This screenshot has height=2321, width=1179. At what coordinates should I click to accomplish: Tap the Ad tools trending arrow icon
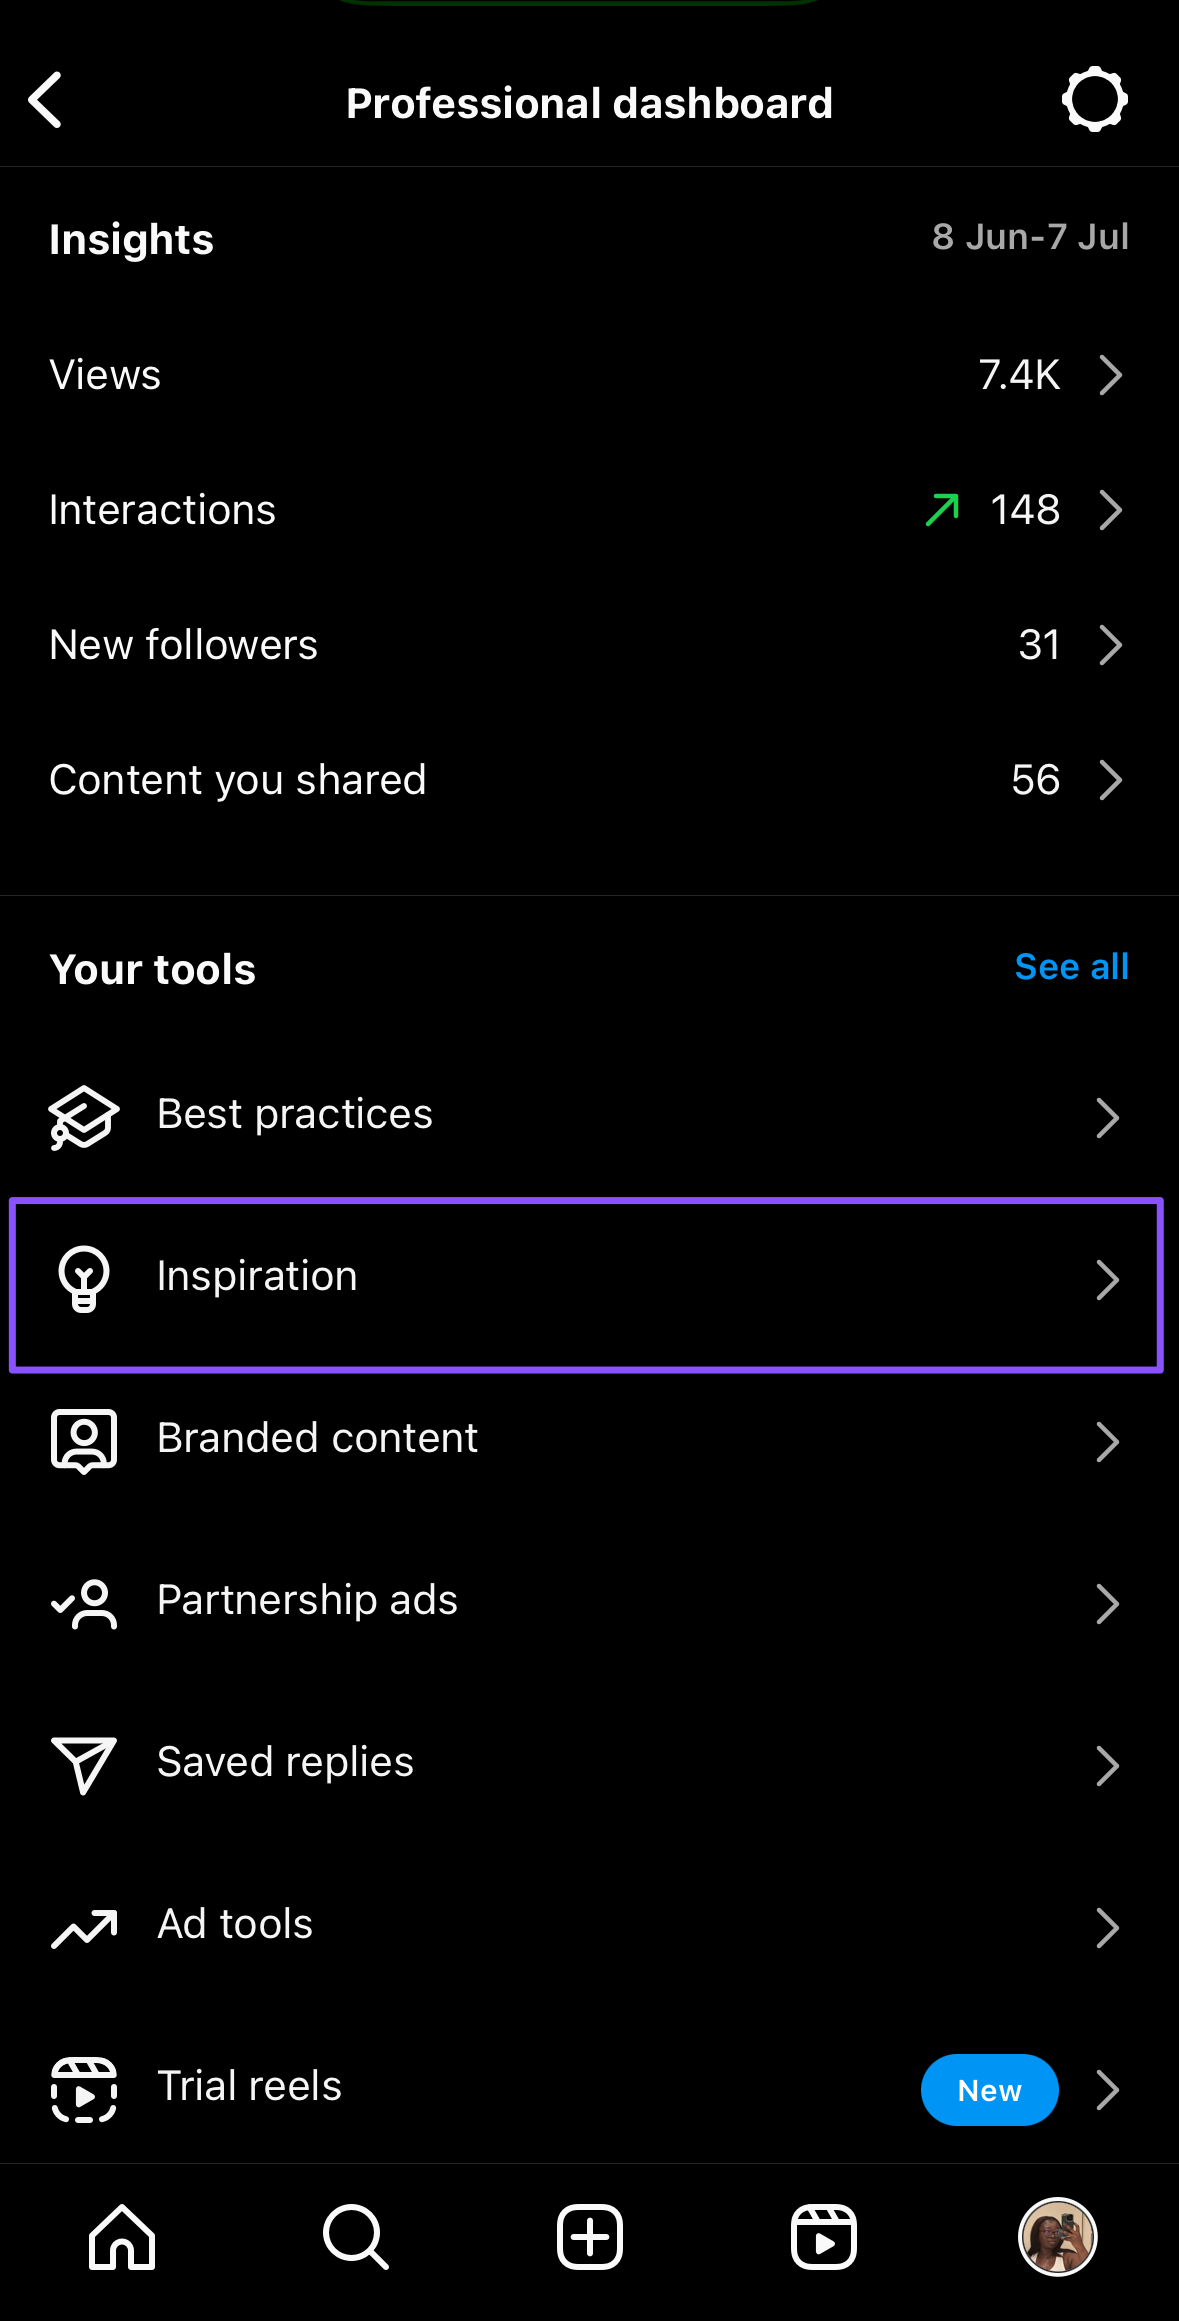(x=84, y=1927)
